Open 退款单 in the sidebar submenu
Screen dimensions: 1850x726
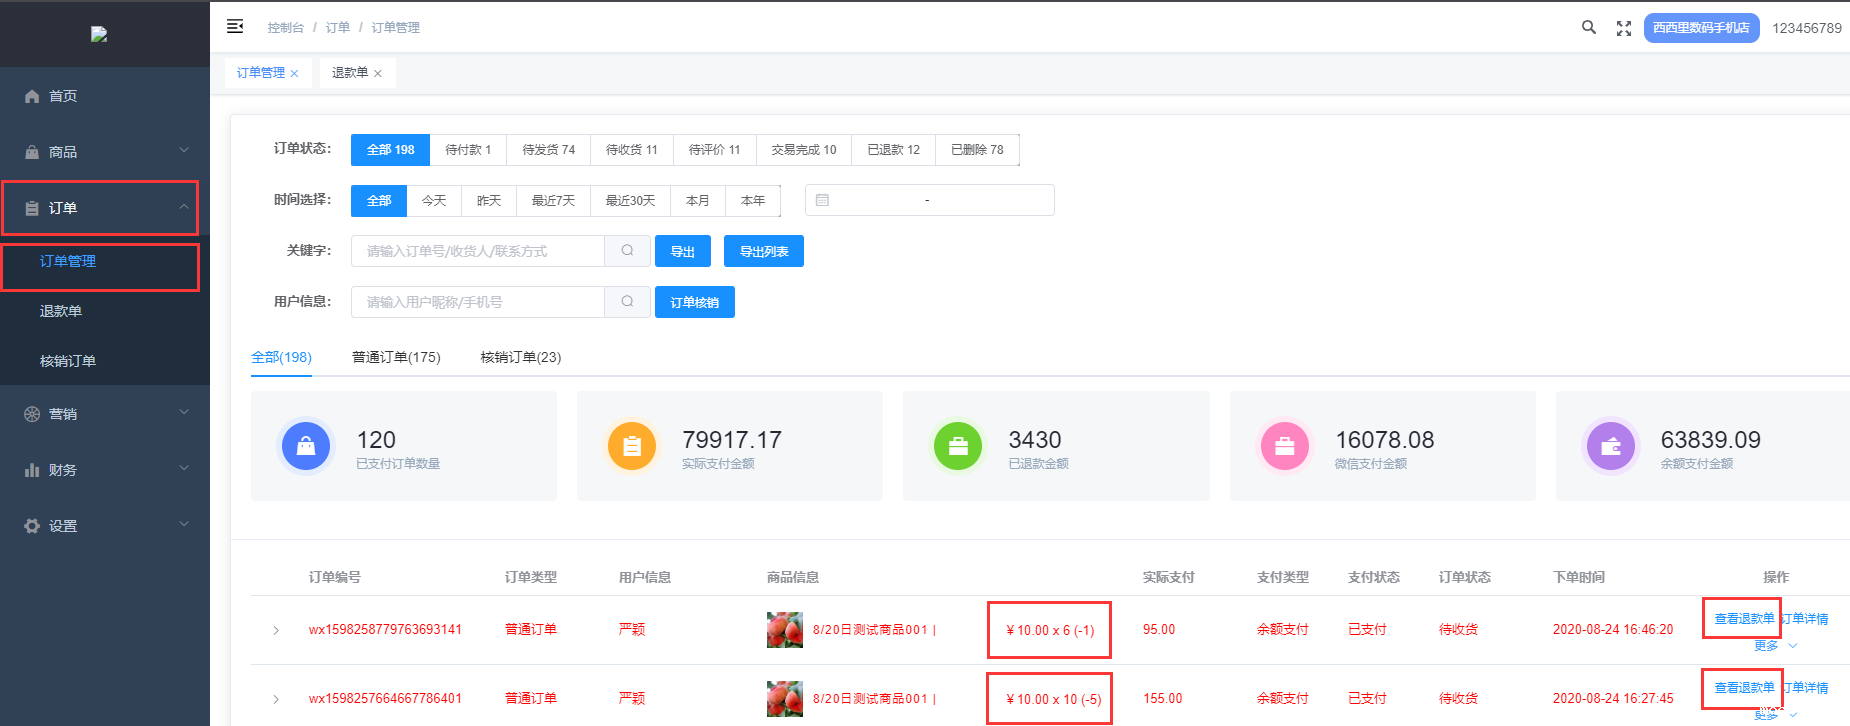(61, 311)
